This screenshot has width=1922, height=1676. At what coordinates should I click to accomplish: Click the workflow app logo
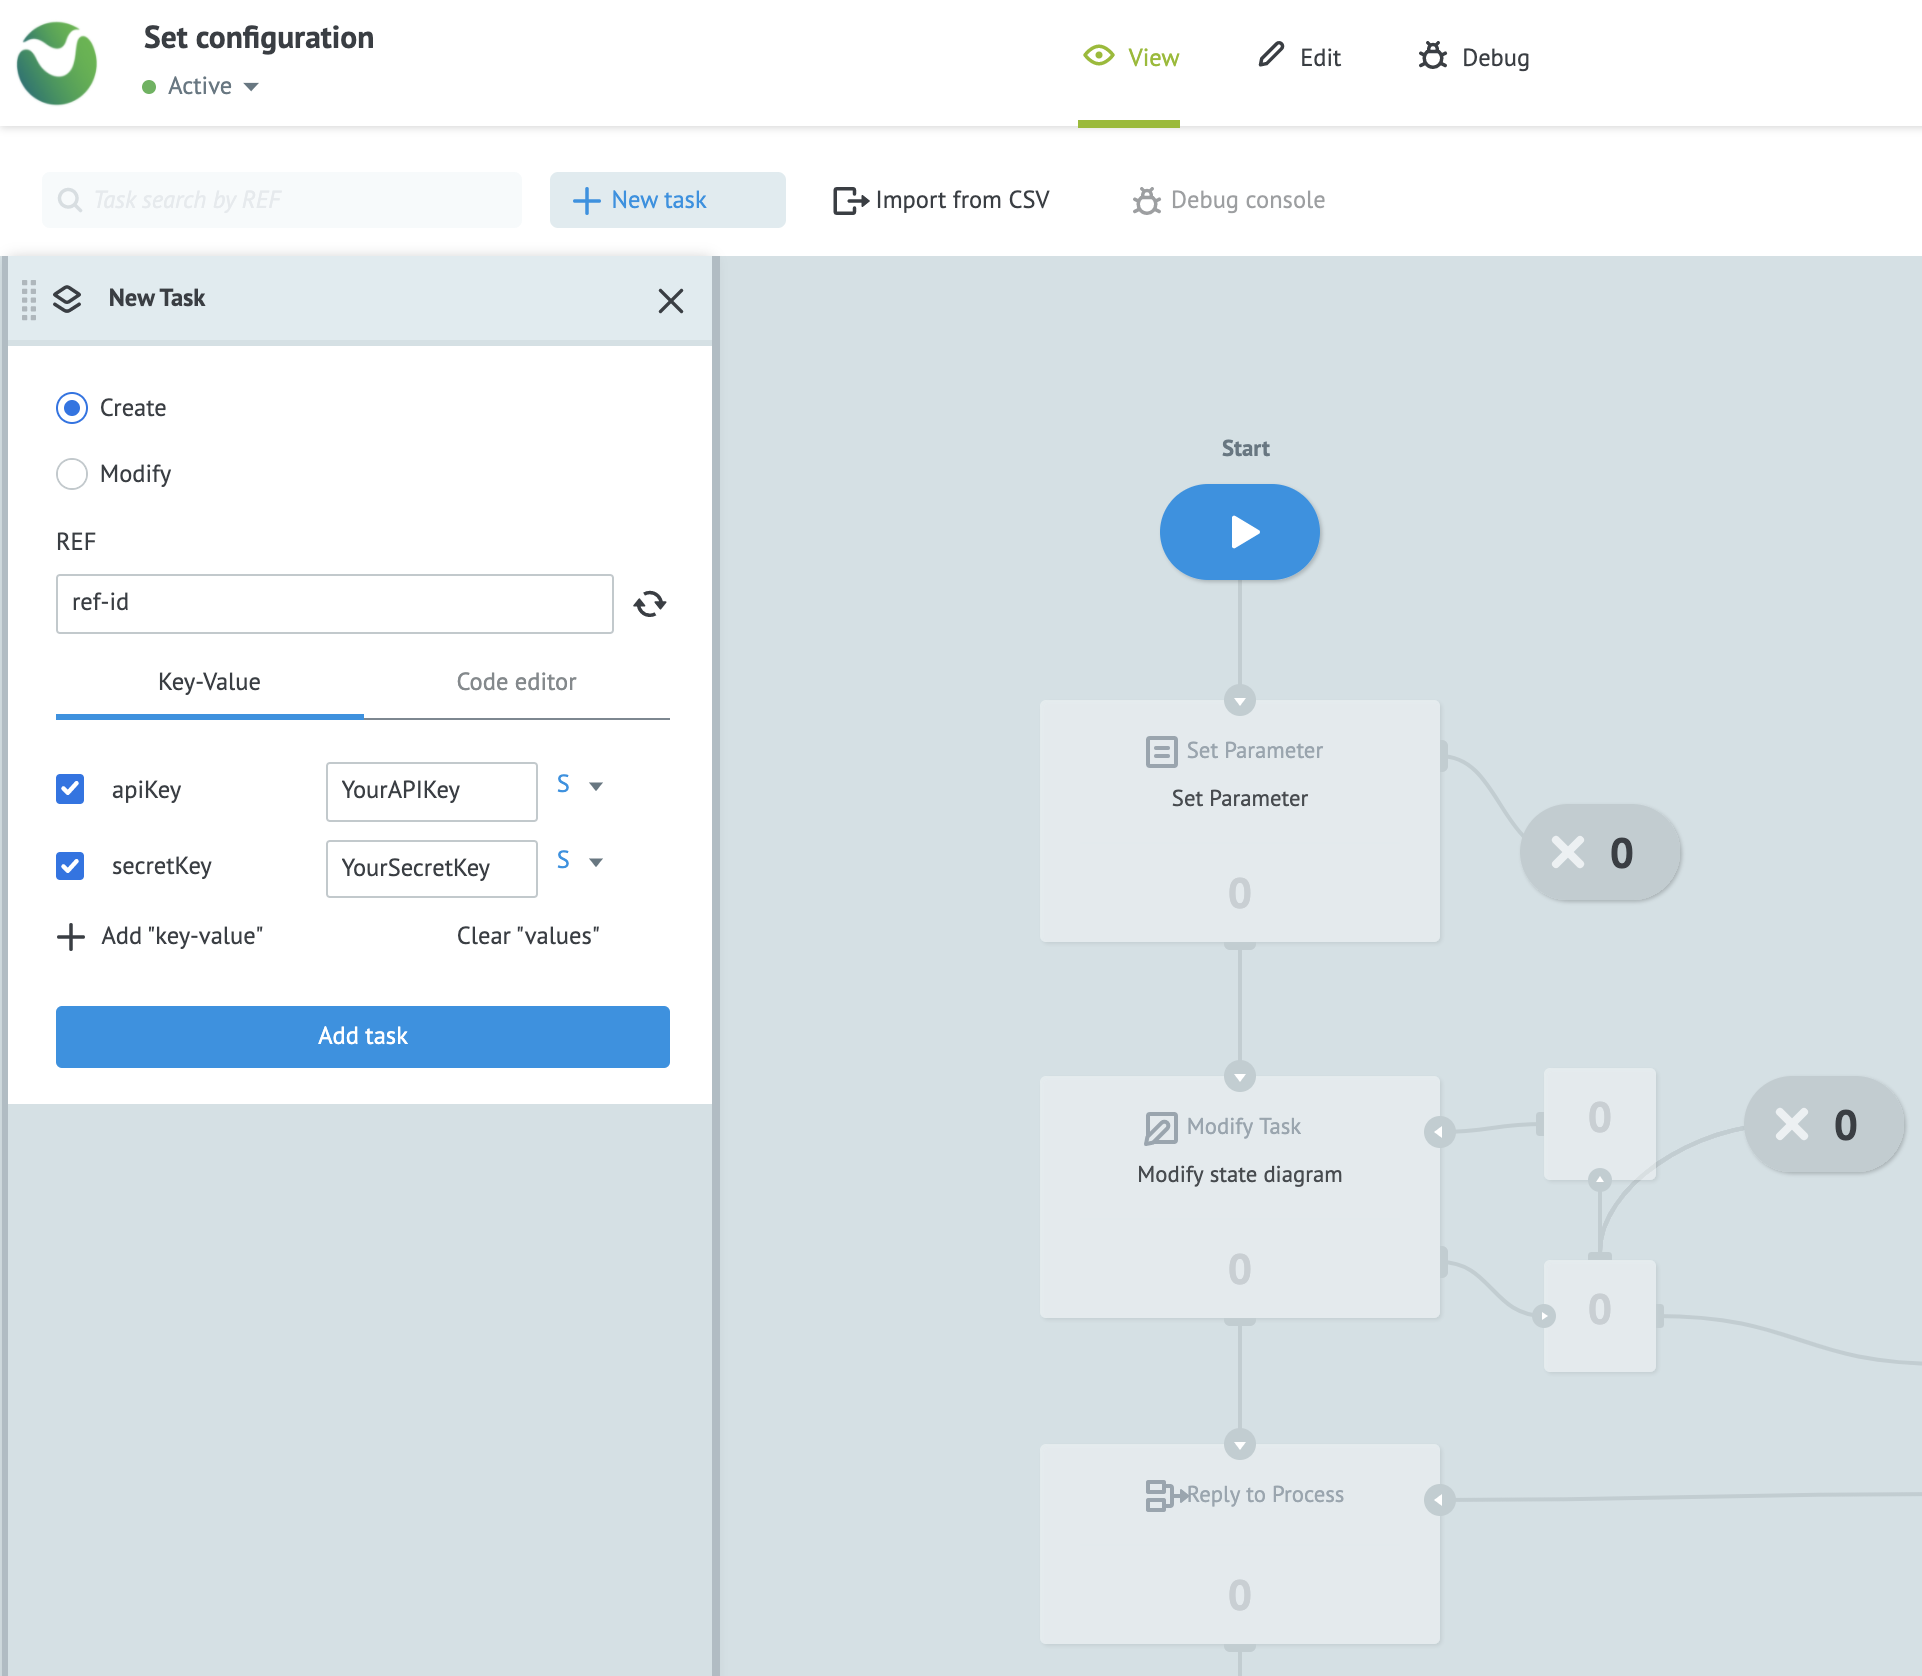pyautogui.click(x=57, y=63)
